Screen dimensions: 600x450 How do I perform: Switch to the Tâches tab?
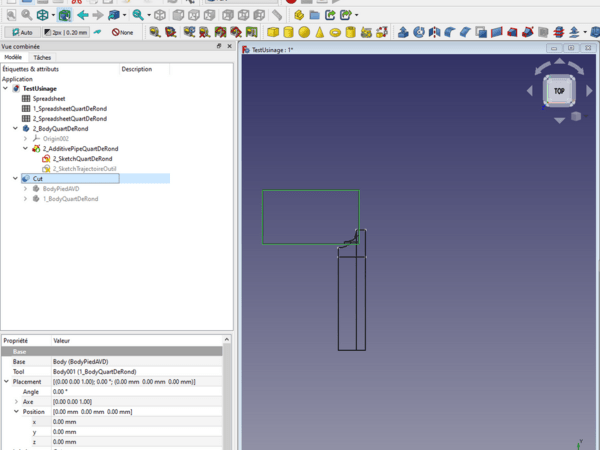tap(42, 57)
